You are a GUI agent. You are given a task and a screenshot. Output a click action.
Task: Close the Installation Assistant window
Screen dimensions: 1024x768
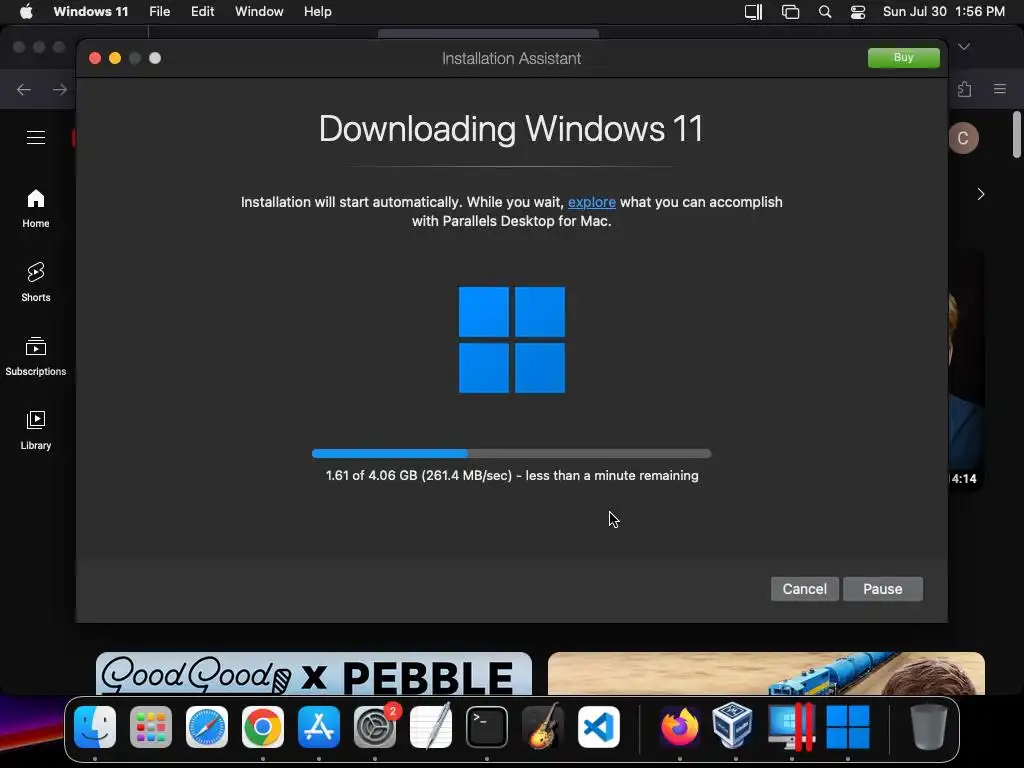[x=95, y=58]
